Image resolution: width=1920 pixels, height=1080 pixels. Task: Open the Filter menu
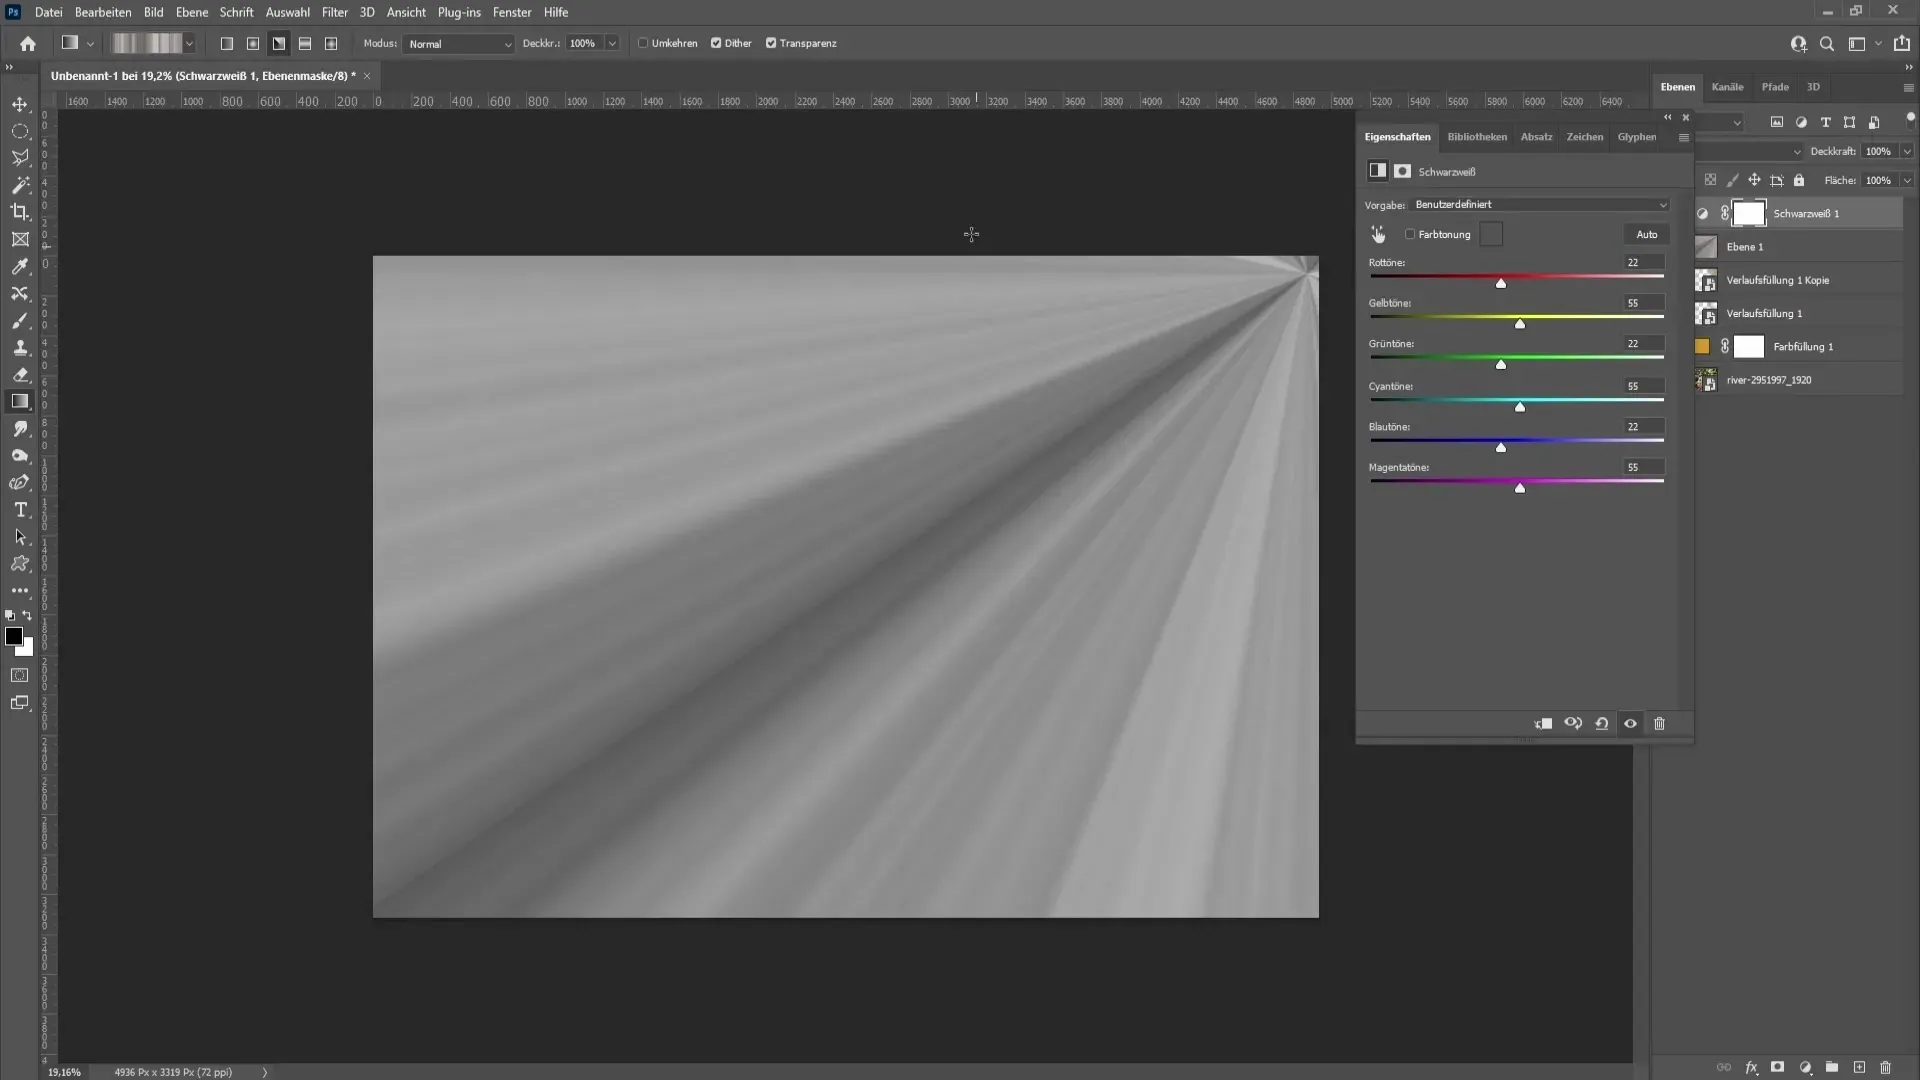coord(334,12)
